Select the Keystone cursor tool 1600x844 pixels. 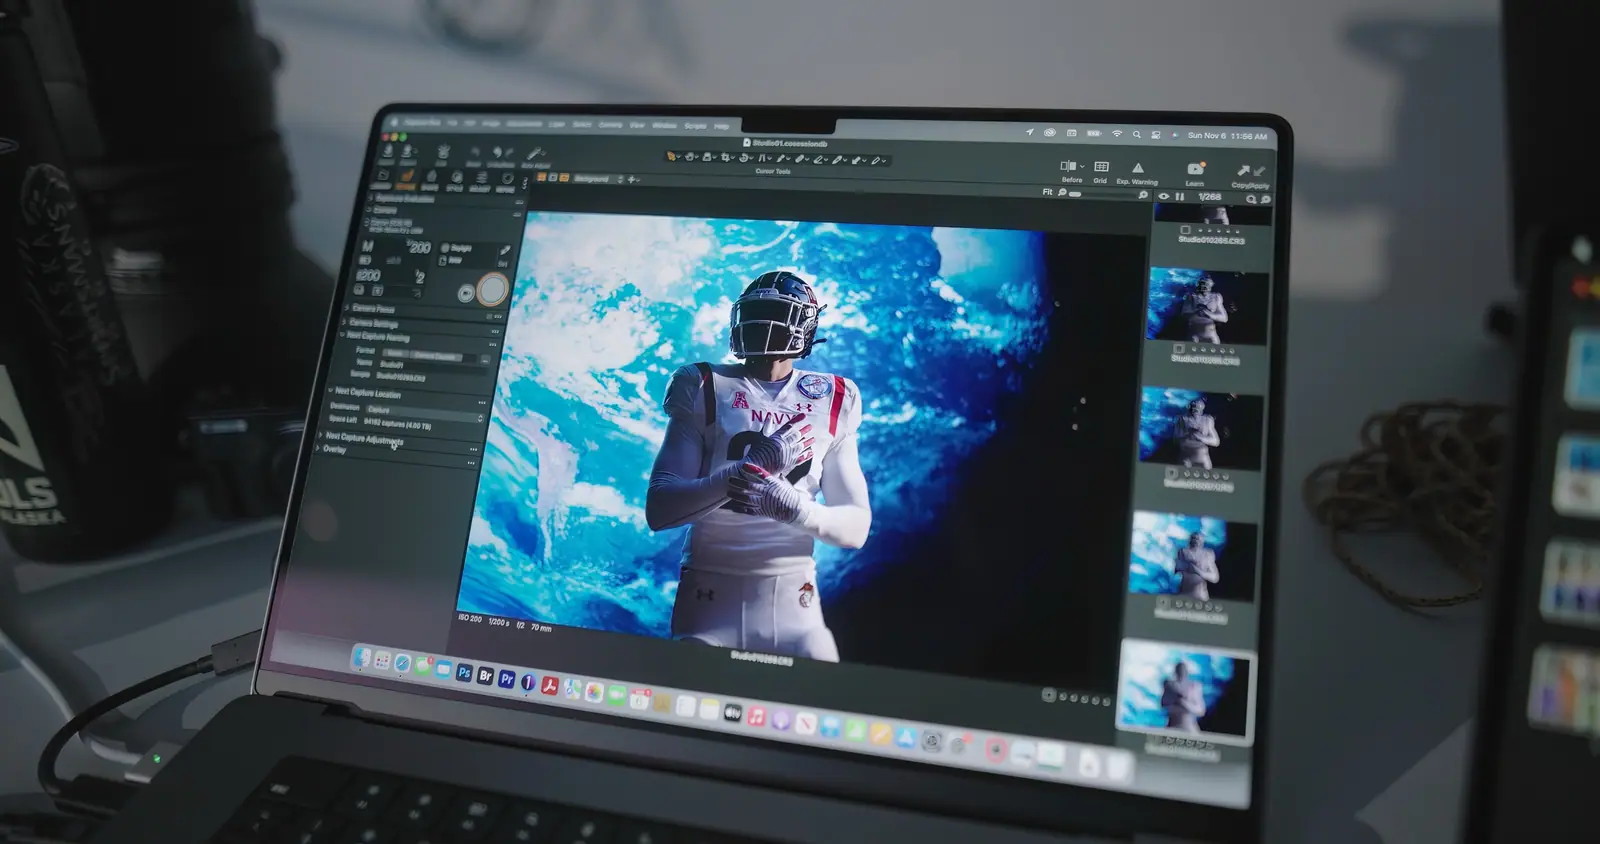point(762,158)
